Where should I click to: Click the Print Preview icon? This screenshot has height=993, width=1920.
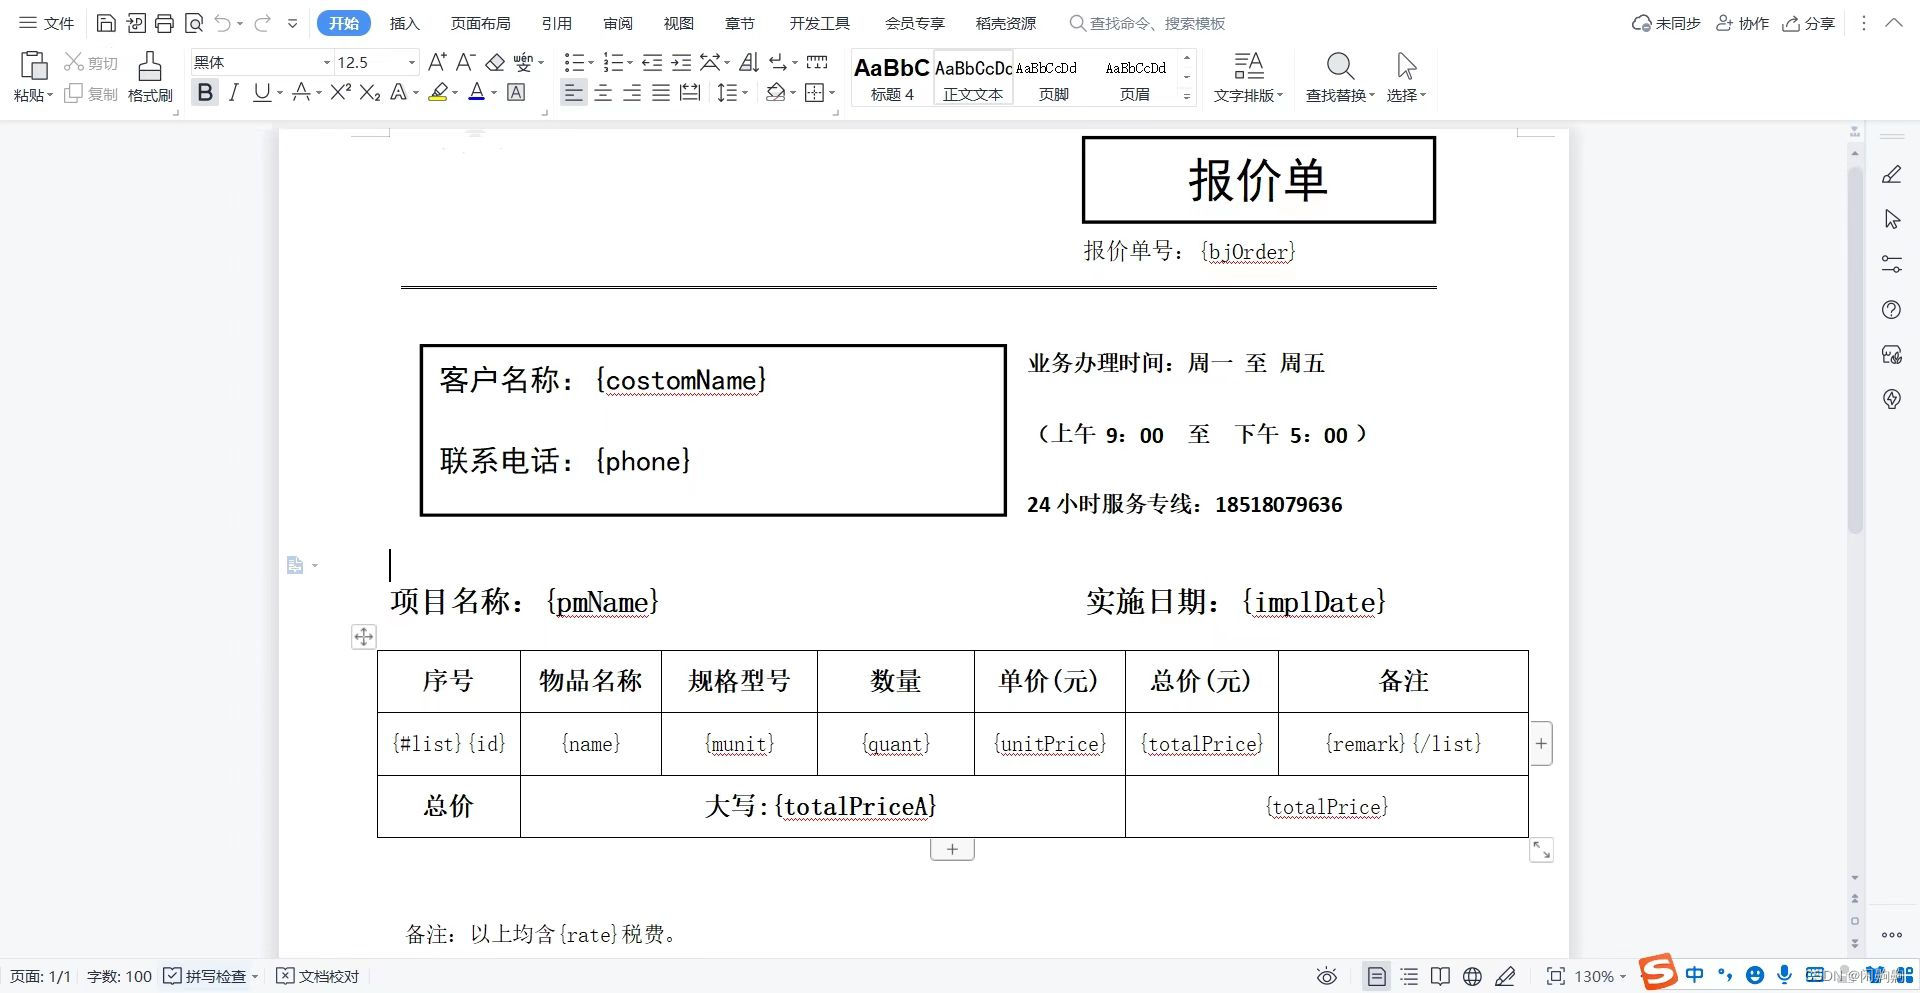click(194, 23)
